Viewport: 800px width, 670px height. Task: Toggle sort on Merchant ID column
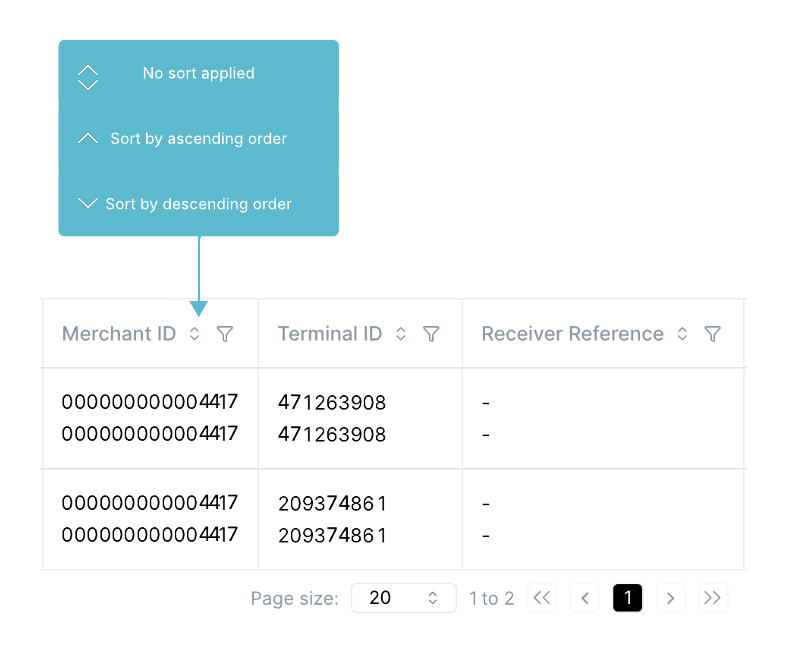pos(194,334)
